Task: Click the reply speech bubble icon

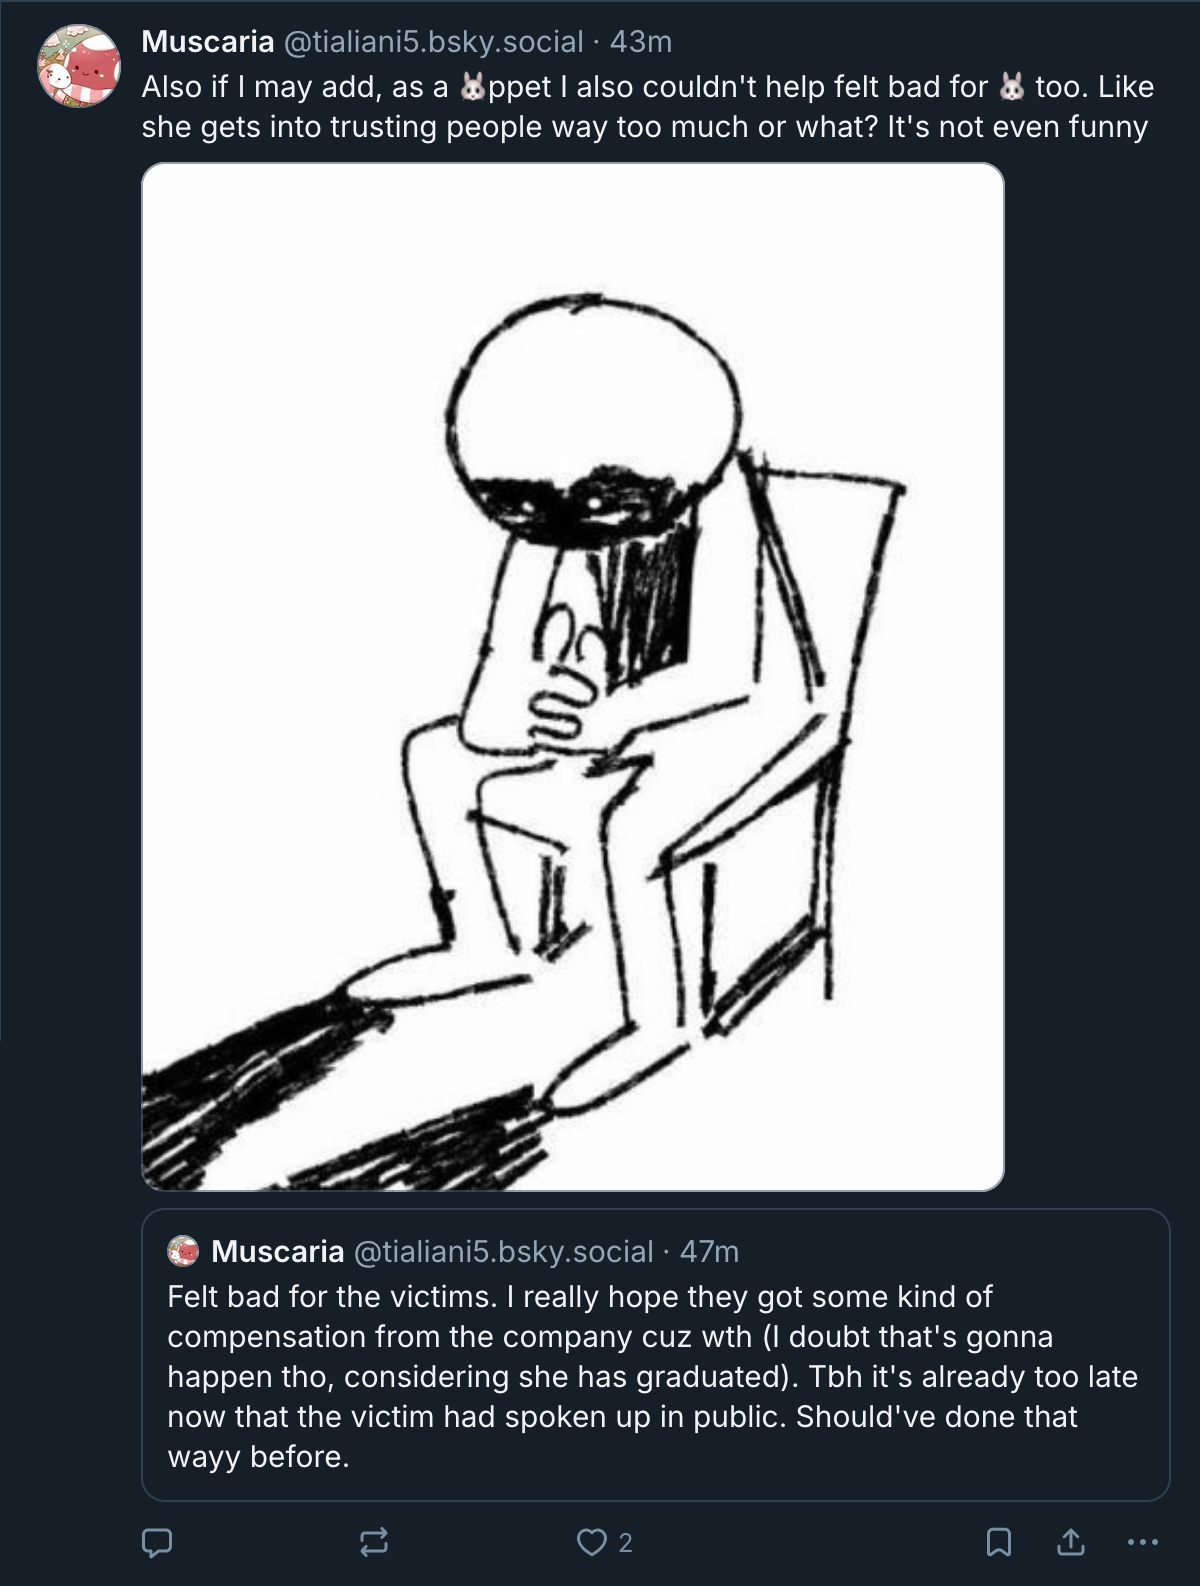Action: (156, 1543)
